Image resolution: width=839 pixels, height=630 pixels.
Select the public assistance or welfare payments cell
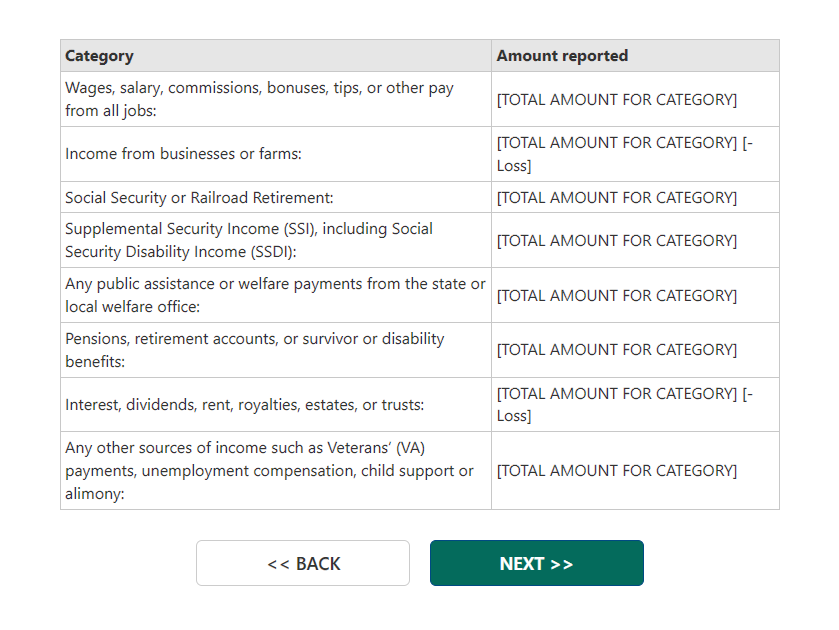[275, 295]
